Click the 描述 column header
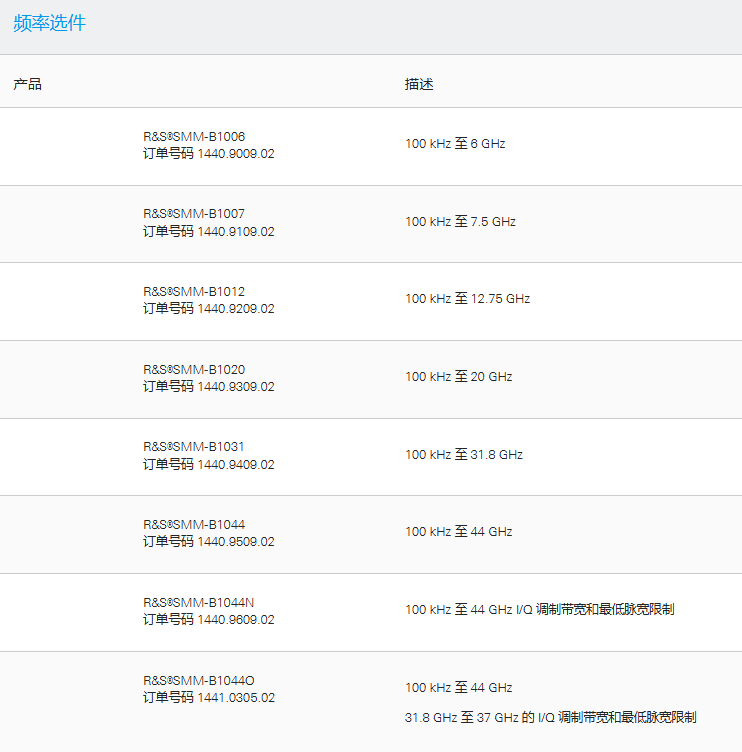Image resolution: width=742 pixels, height=752 pixels. pyautogui.click(x=419, y=84)
